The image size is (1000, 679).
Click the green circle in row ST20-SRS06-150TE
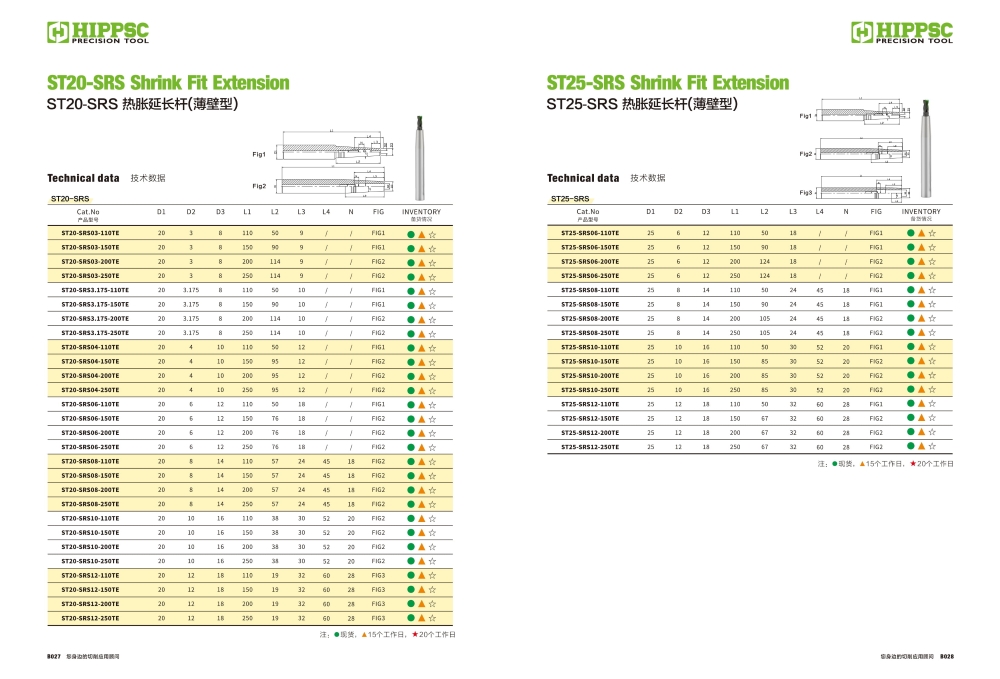(x=411, y=419)
